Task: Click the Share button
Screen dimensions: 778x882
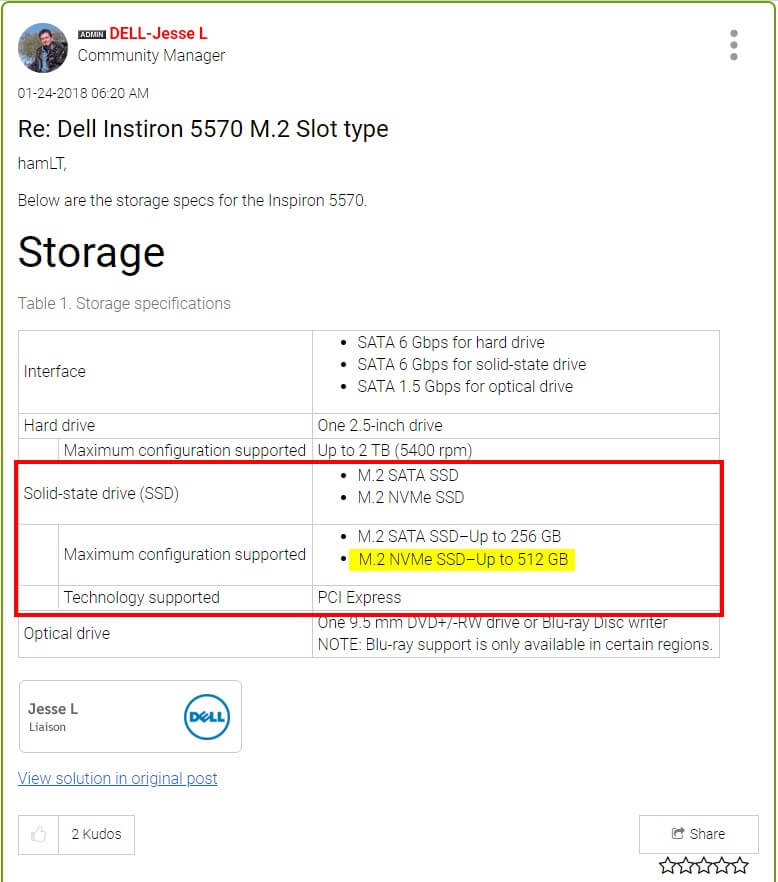Action: click(x=698, y=834)
